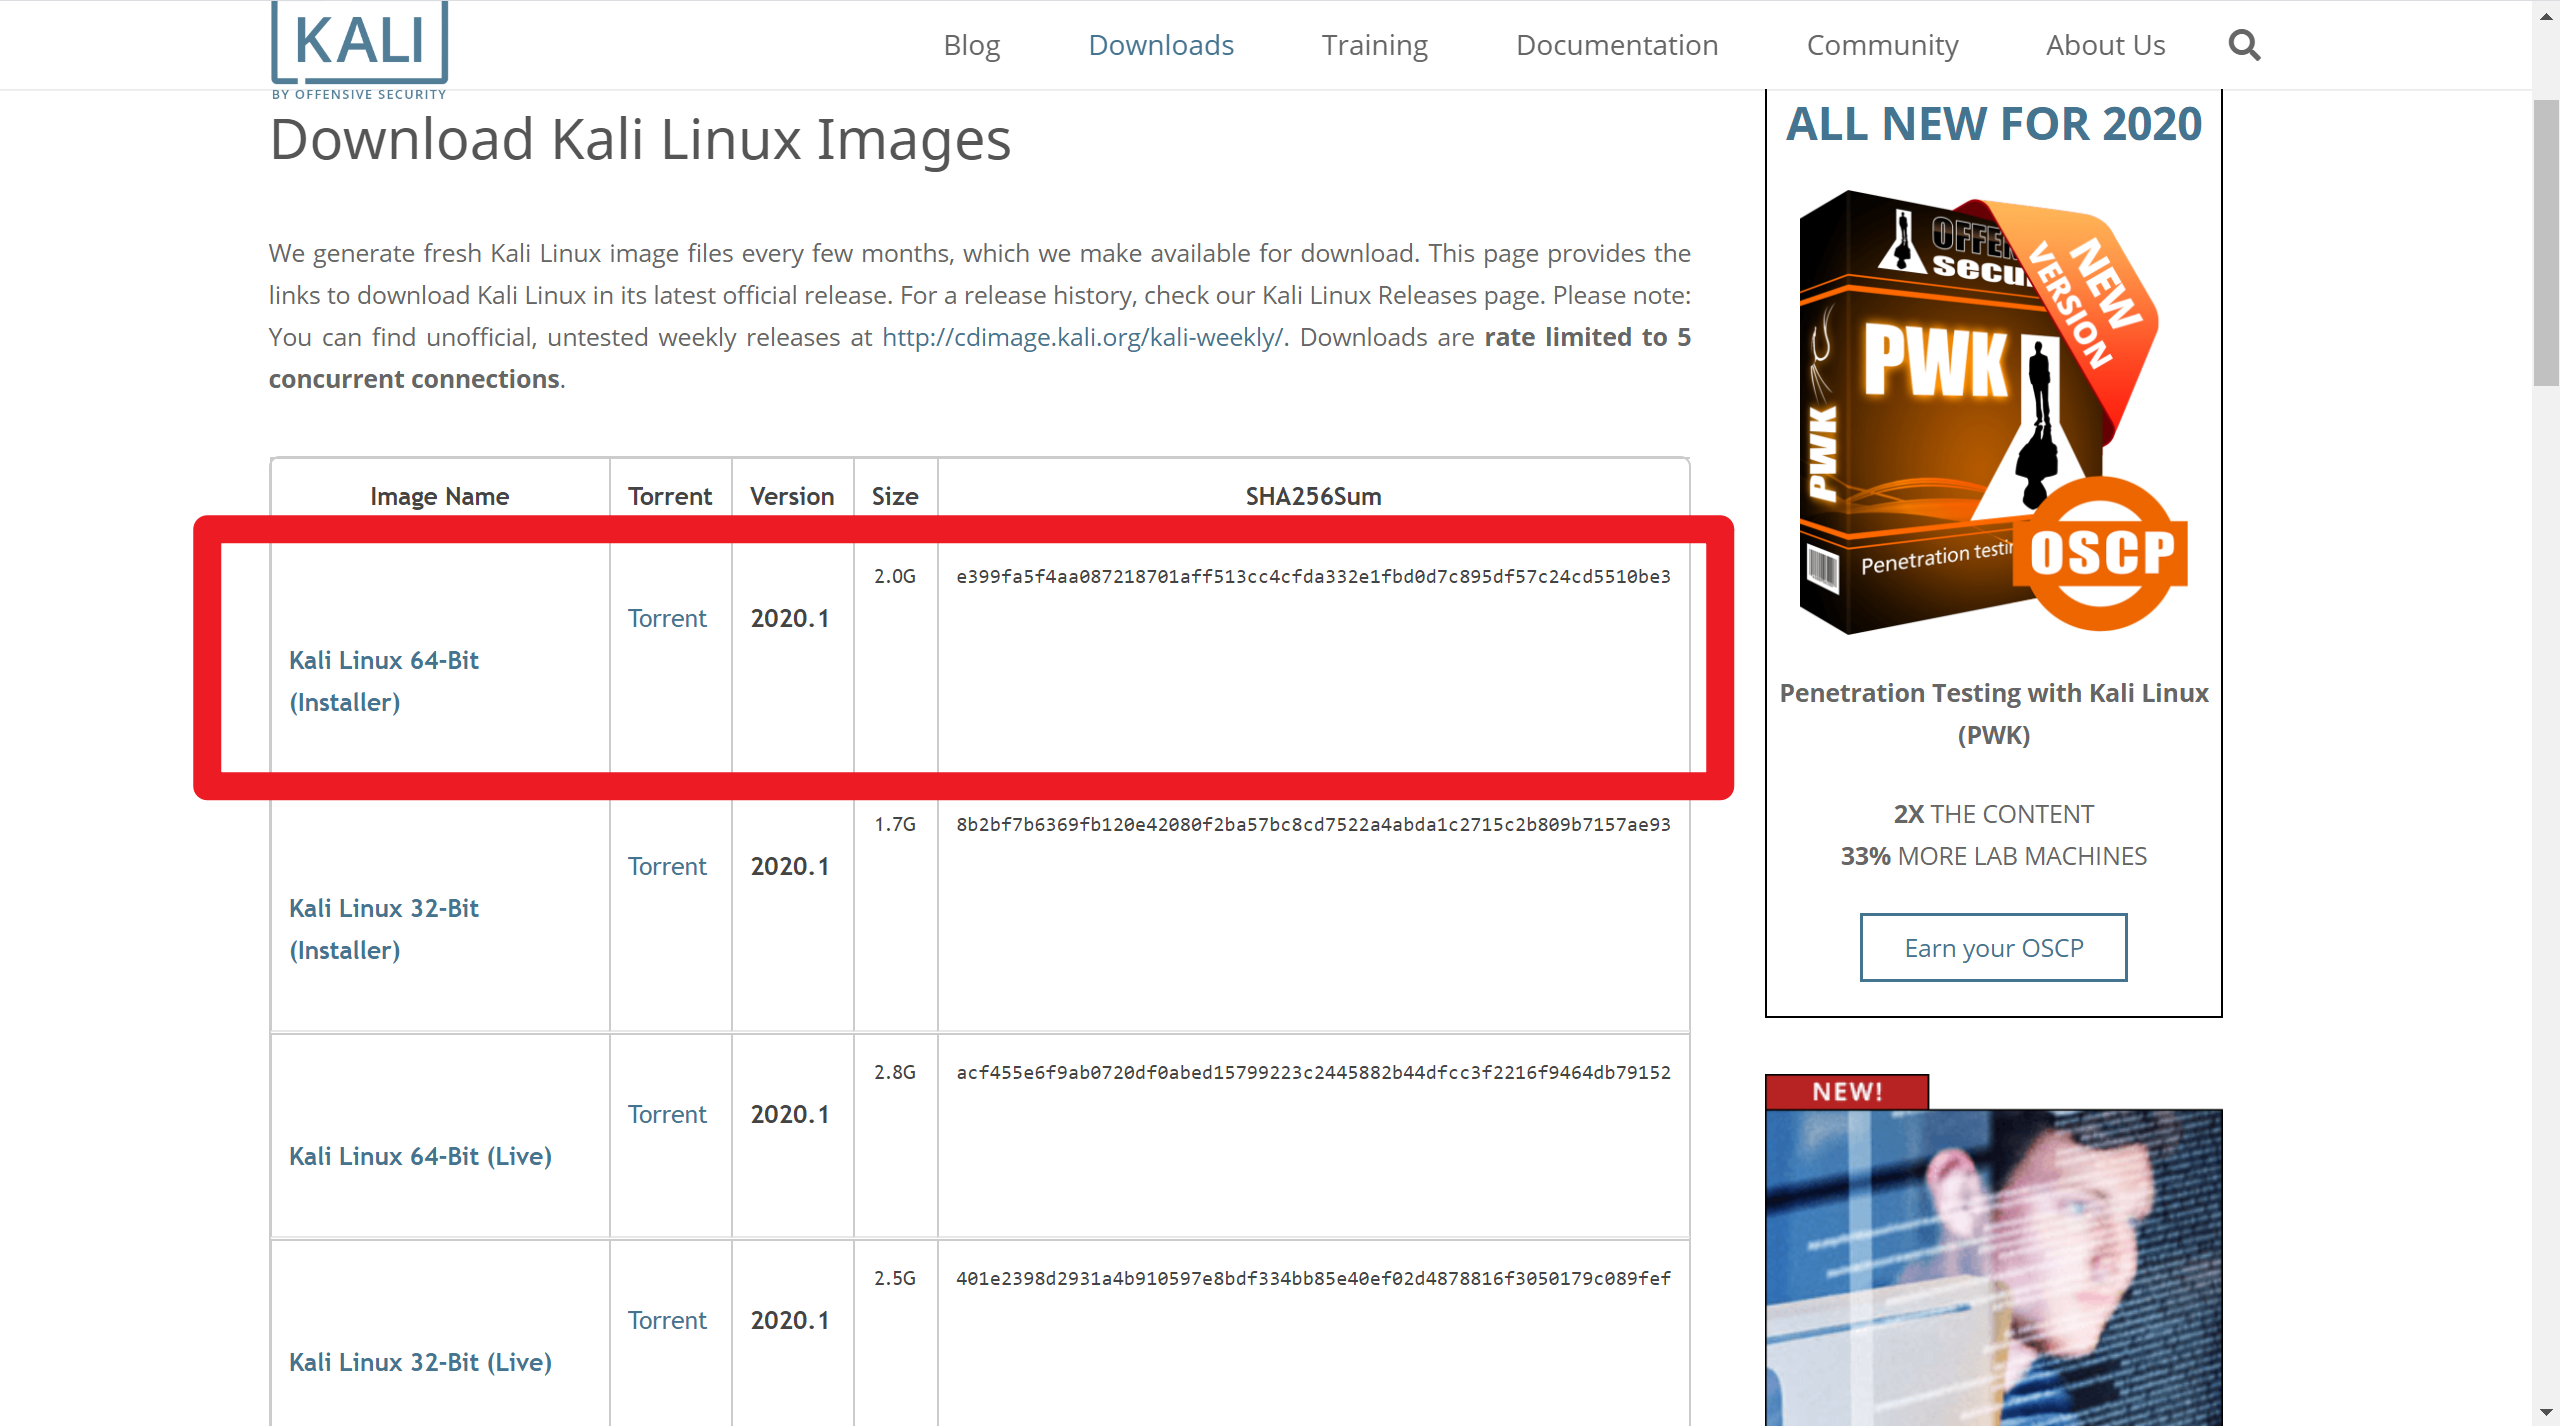
Task: Click the Earn your OSCP button
Action: pyautogui.click(x=1993, y=947)
